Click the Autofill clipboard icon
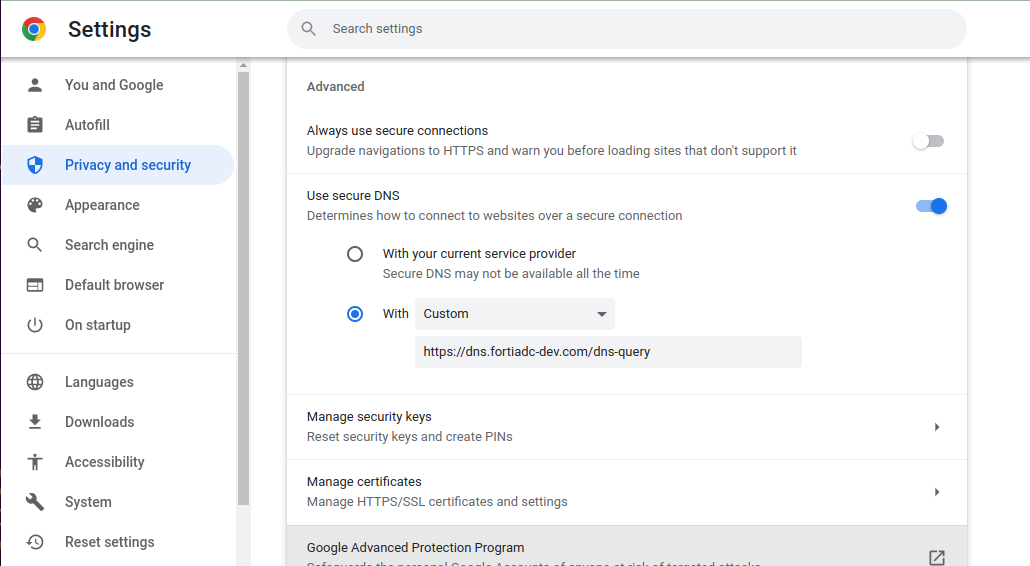This screenshot has height=566, width=1030. [x=35, y=125]
